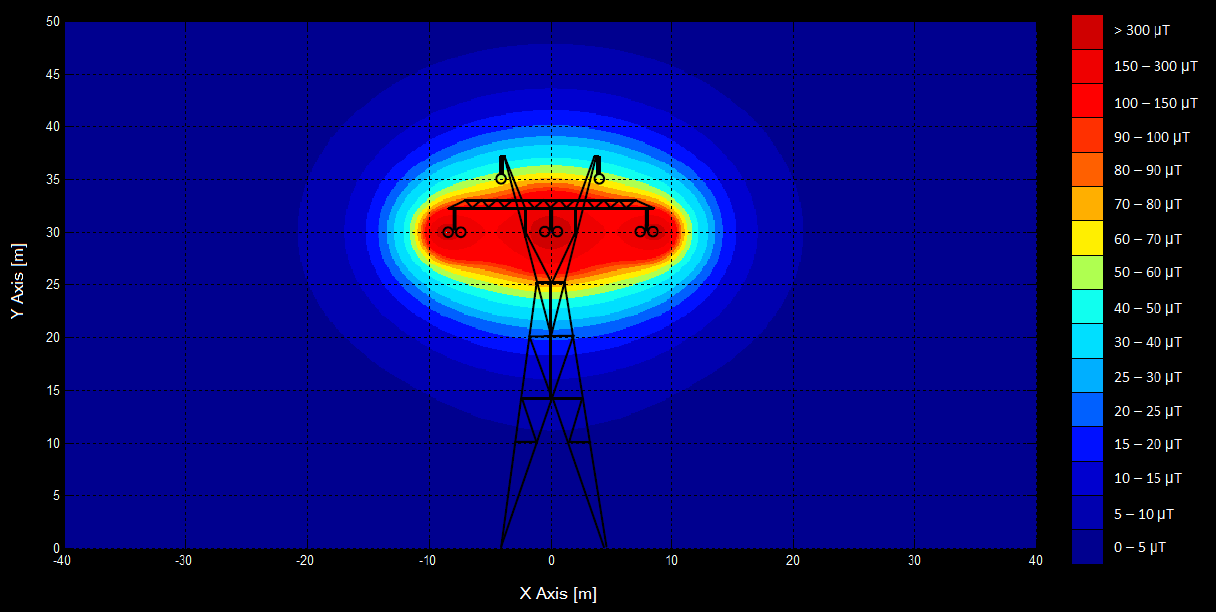Viewport: 1216px width, 612px height.
Task: Click the 100 – 150 µT legend entry
Action: click(1088, 102)
